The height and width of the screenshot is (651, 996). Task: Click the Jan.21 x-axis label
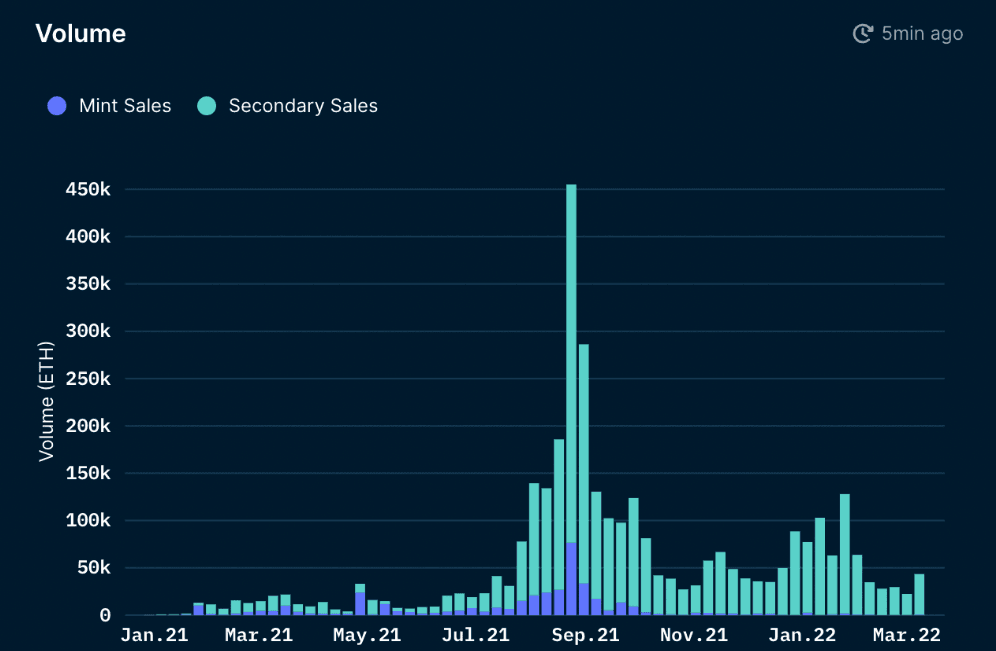click(x=154, y=635)
